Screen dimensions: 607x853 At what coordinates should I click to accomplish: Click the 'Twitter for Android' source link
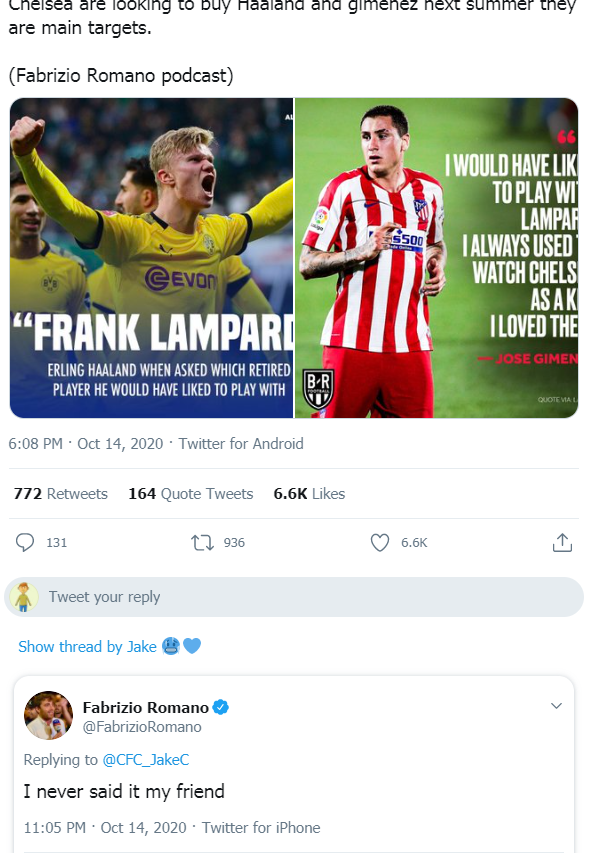[241, 443]
